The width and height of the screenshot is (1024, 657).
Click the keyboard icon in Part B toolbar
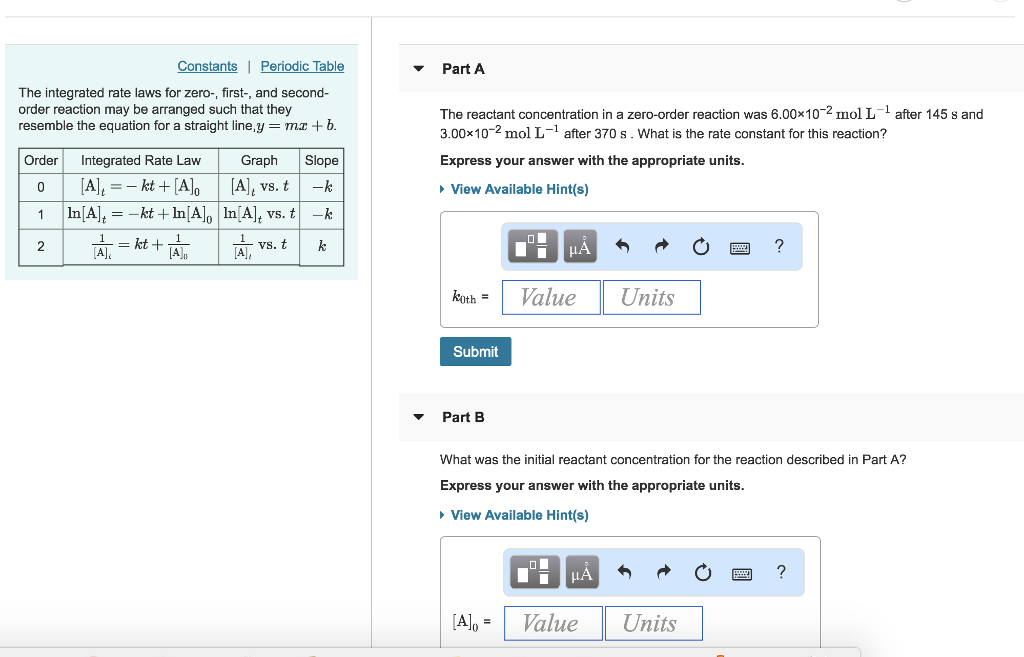[x=741, y=572]
